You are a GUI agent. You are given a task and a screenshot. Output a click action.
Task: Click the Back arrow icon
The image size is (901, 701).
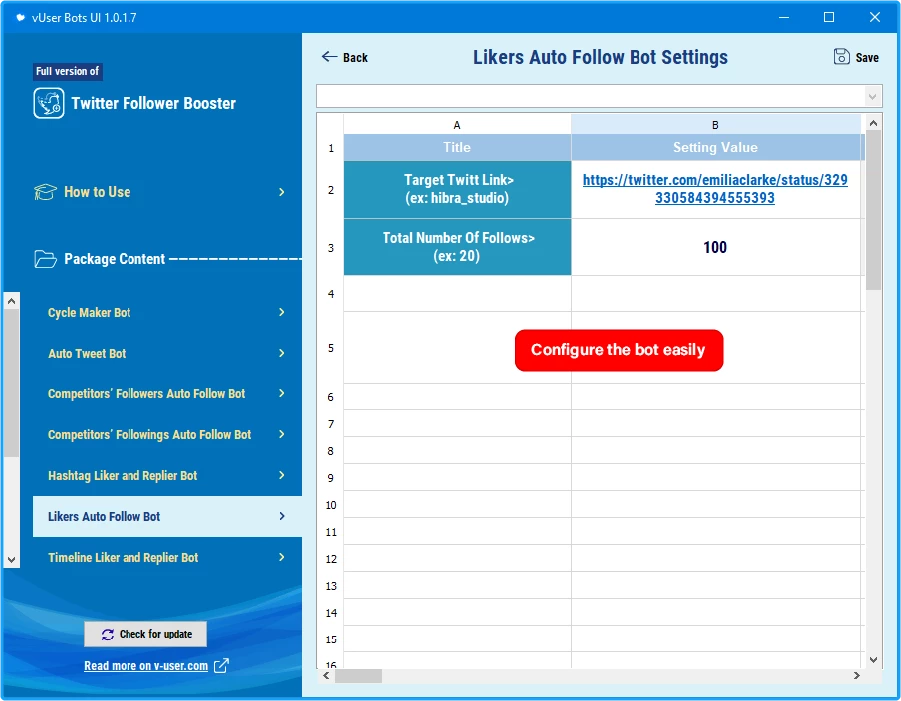pos(329,56)
